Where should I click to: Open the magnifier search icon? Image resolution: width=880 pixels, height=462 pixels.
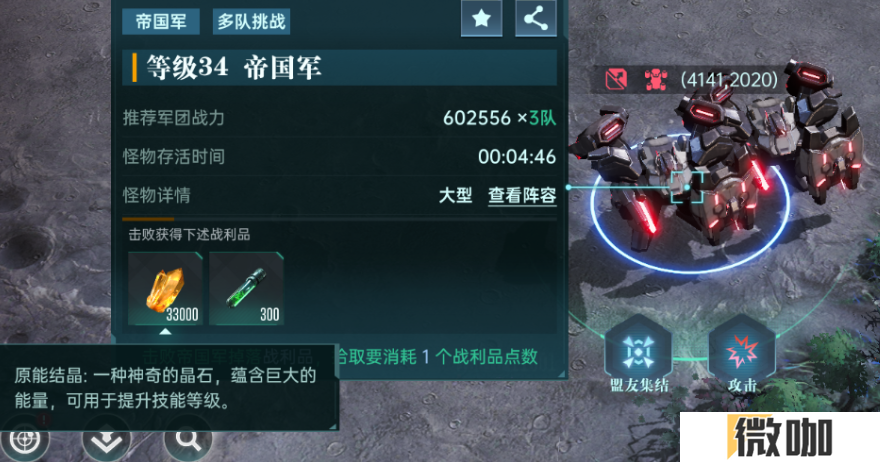188,441
